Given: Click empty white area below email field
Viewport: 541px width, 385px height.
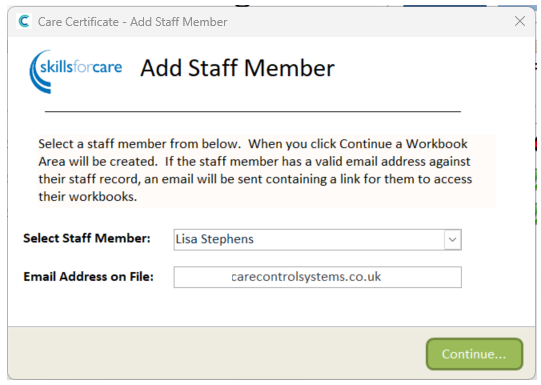Looking at the screenshot, I should point(269,307).
